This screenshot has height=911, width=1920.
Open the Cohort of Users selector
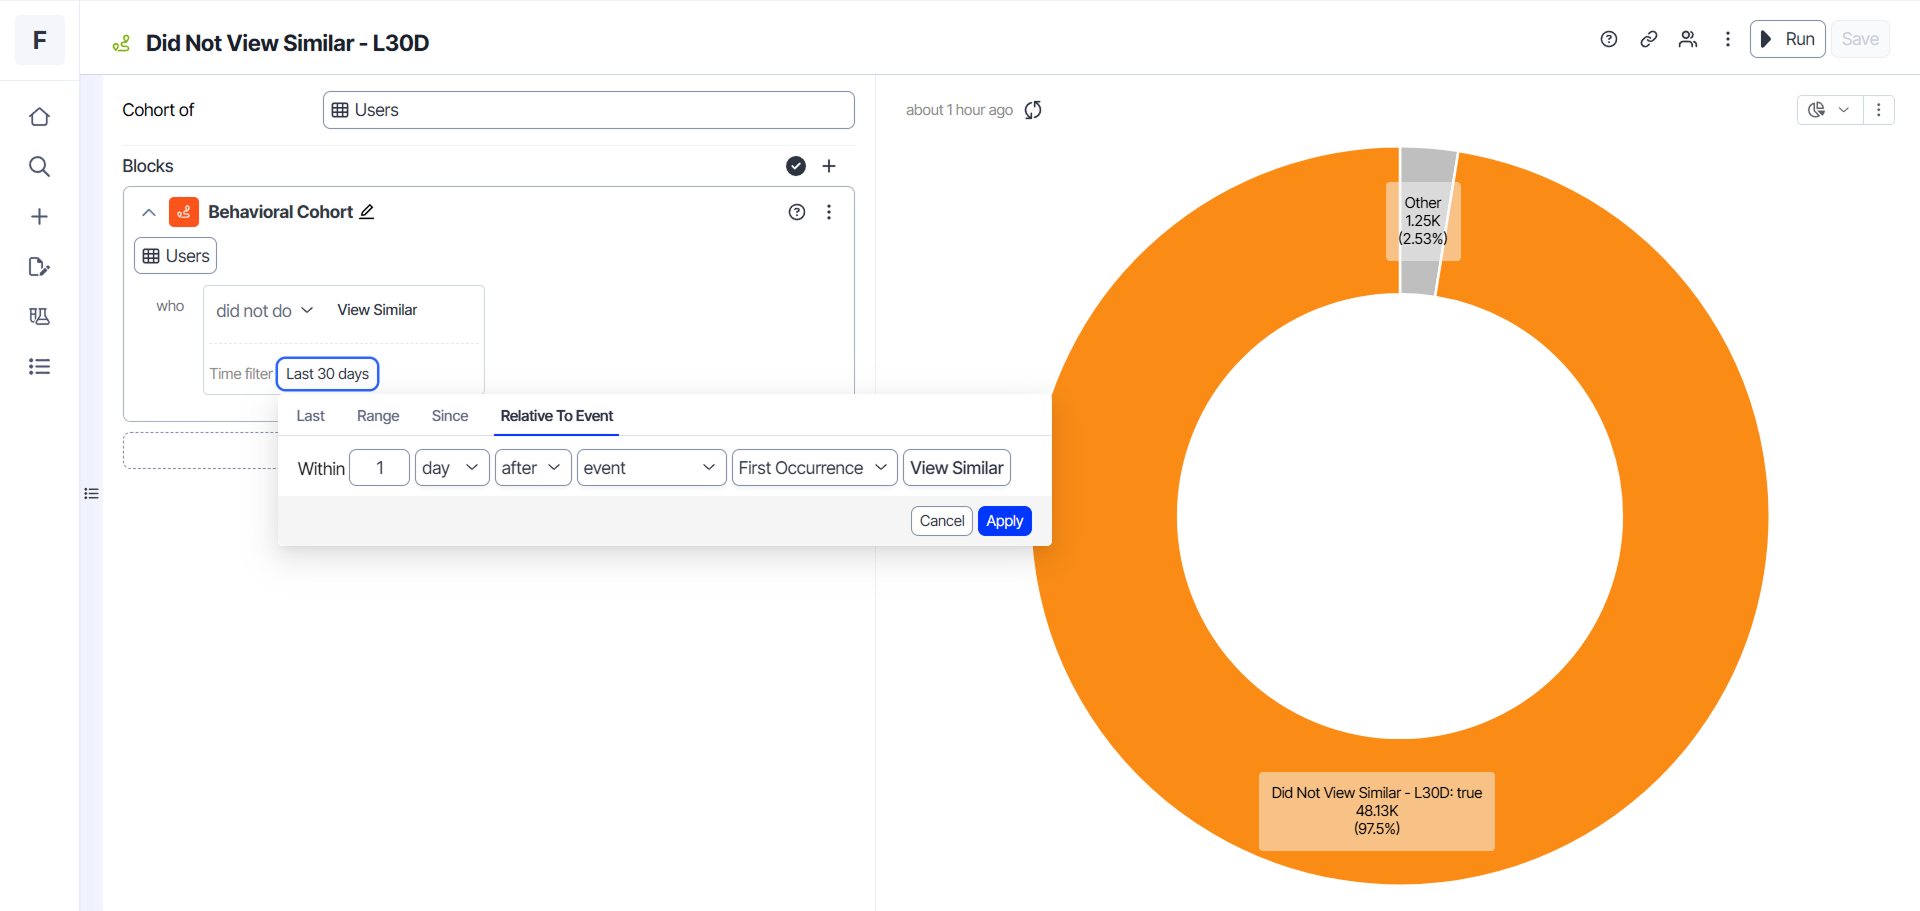(x=588, y=110)
